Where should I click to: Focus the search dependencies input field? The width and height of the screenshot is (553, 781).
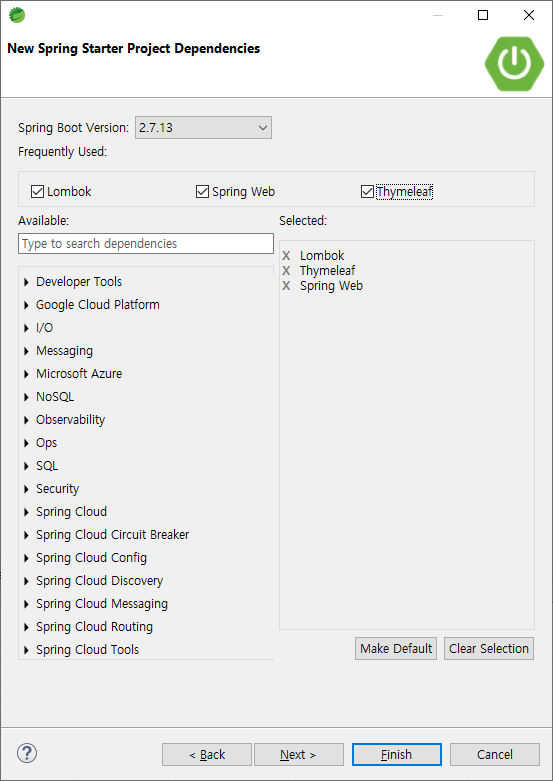146,244
